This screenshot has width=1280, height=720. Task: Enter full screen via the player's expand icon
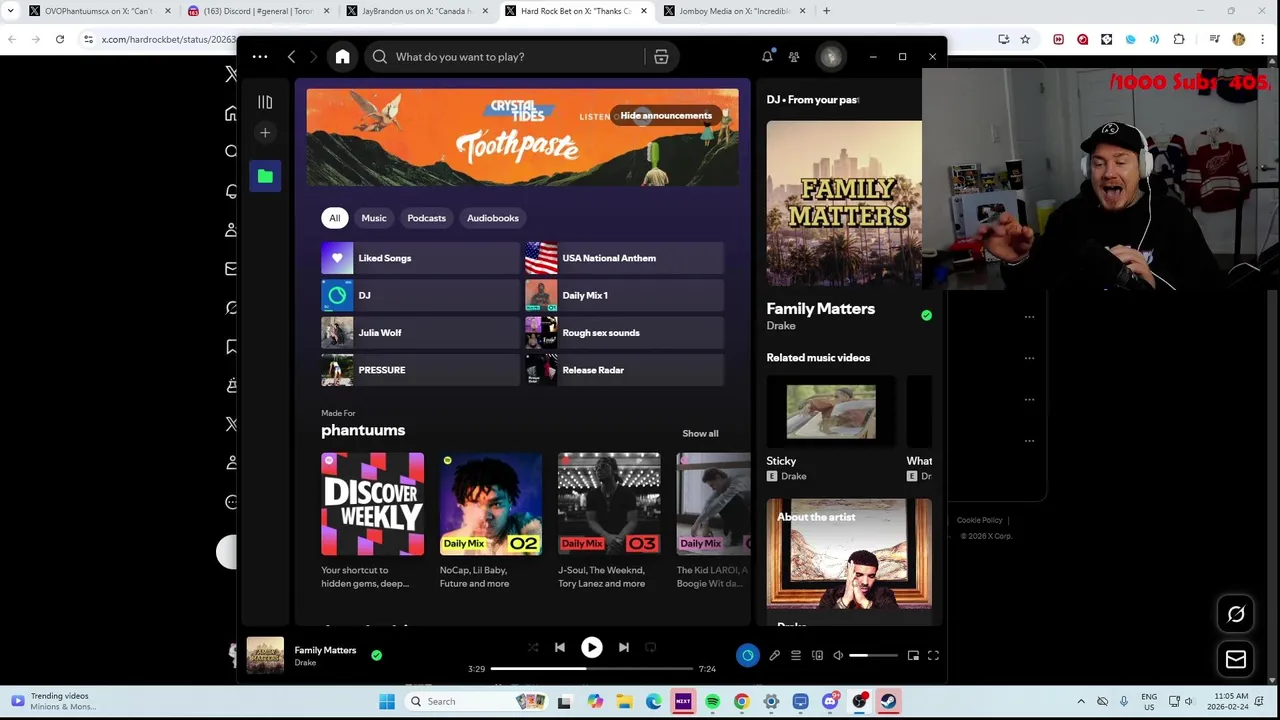[933, 655]
